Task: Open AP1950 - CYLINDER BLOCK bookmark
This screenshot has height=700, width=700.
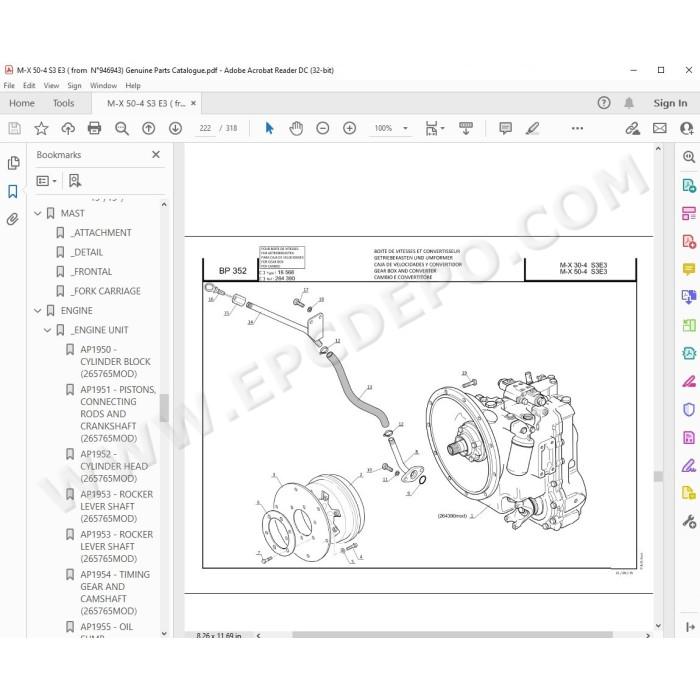Action: (x=115, y=362)
